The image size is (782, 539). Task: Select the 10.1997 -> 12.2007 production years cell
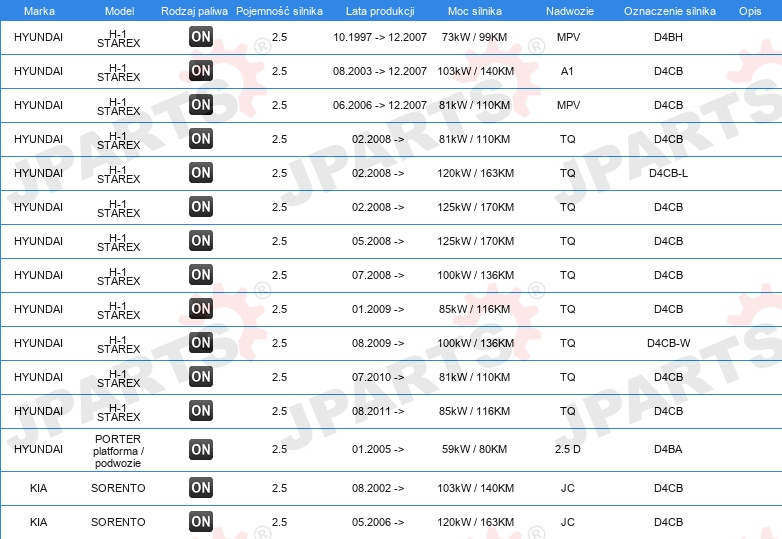[380, 37]
